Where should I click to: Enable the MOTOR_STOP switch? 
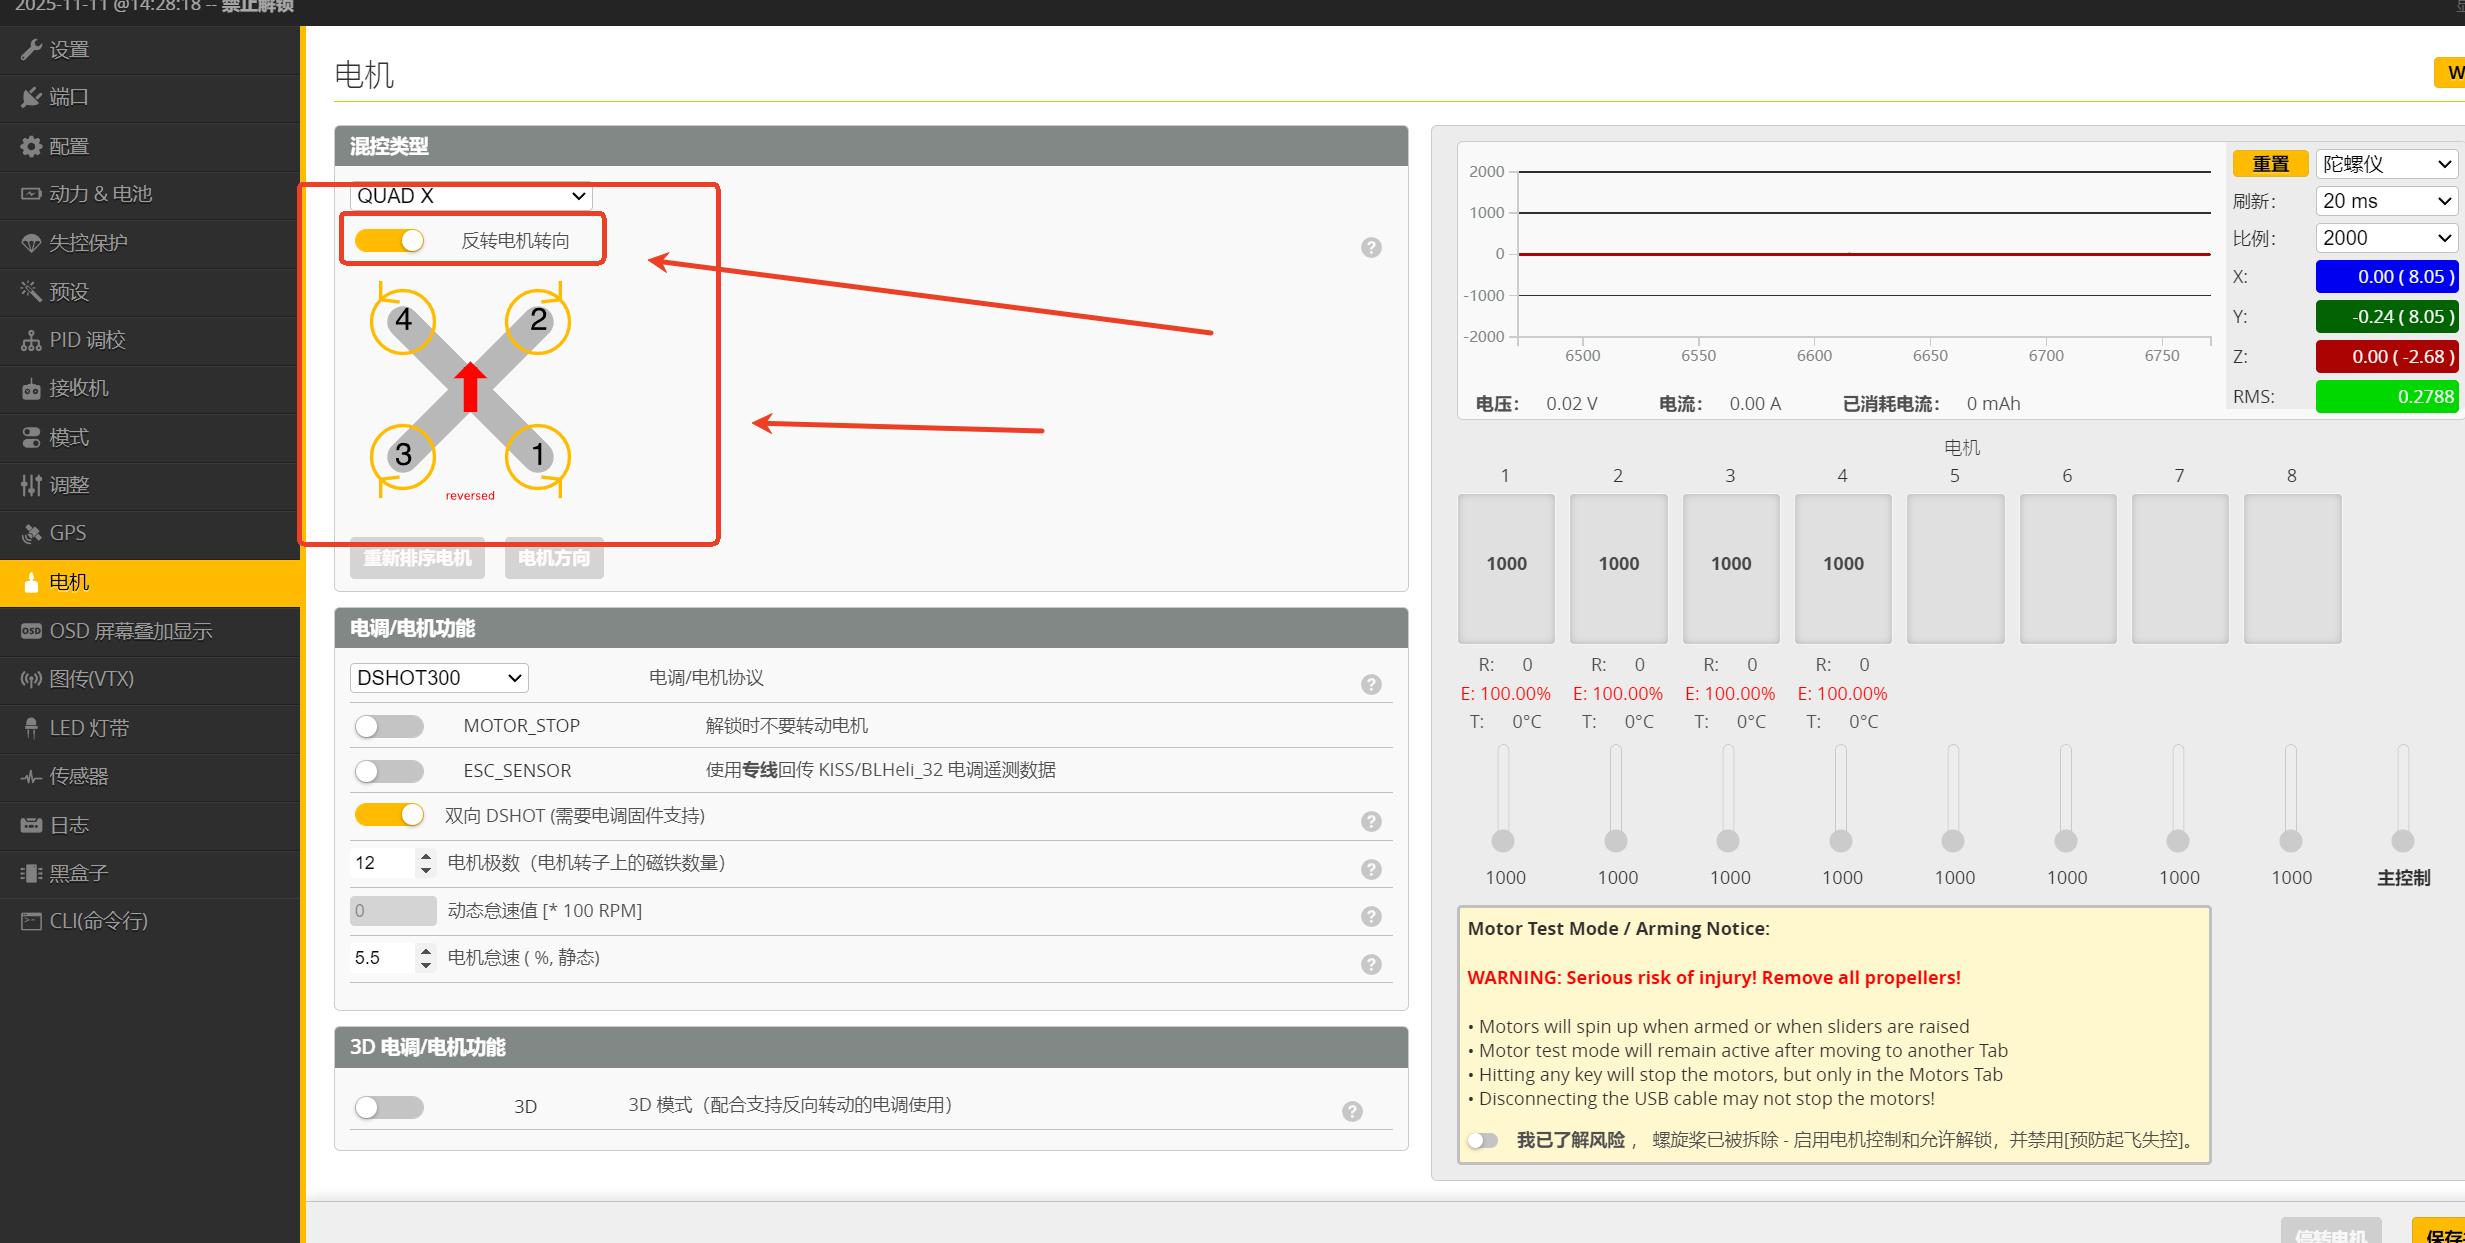[389, 726]
